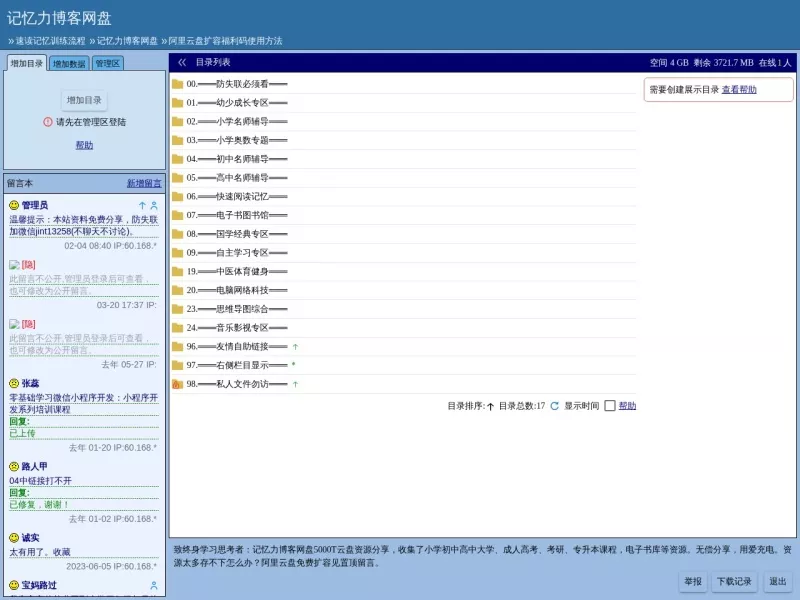This screenshot has width=800, height=600.
Task: Click green arrow beside 98 私人文件勿访
Action: pos(295,384)
